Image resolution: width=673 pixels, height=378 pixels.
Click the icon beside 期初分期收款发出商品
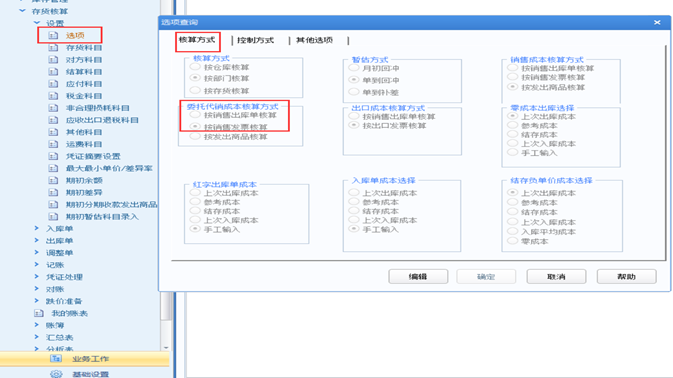pyautogui.click(x=53, y=204)
